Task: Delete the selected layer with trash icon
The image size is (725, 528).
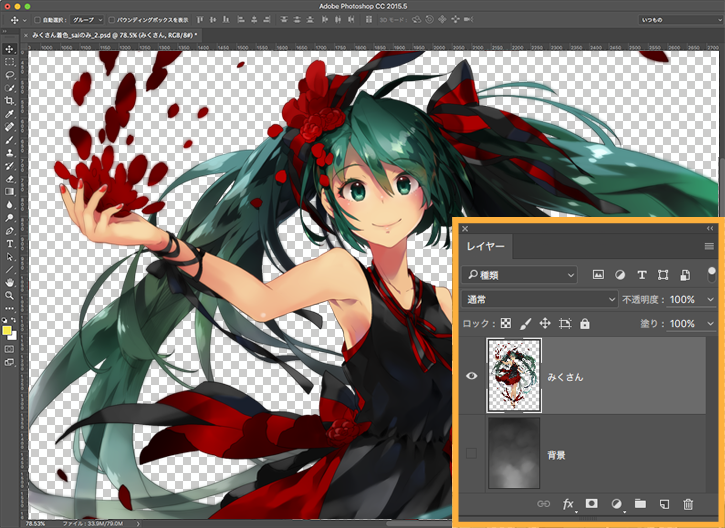Action: [x=688, y=503]
